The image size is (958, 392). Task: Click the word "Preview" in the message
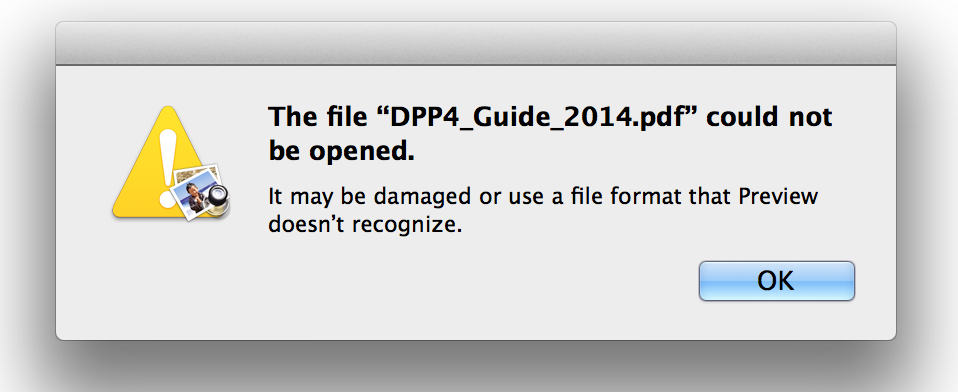coord(778,197)
